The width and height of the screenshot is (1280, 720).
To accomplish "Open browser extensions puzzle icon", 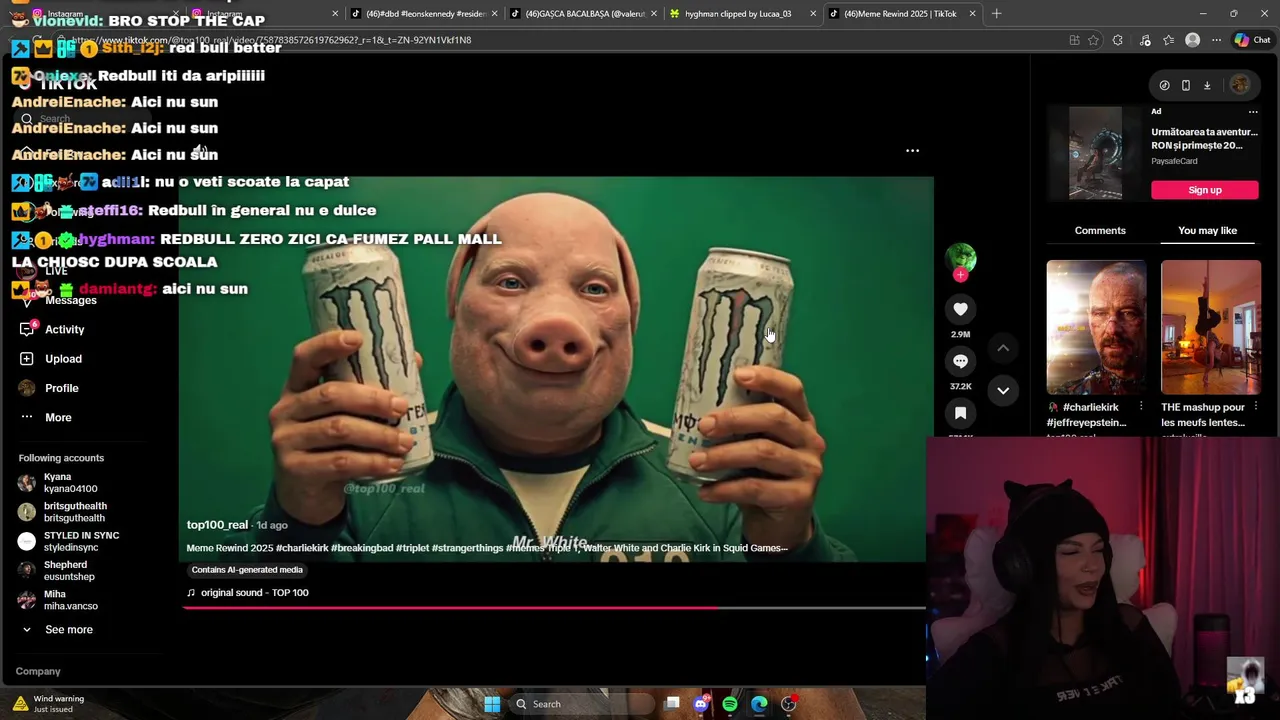I will [1117, 40].
